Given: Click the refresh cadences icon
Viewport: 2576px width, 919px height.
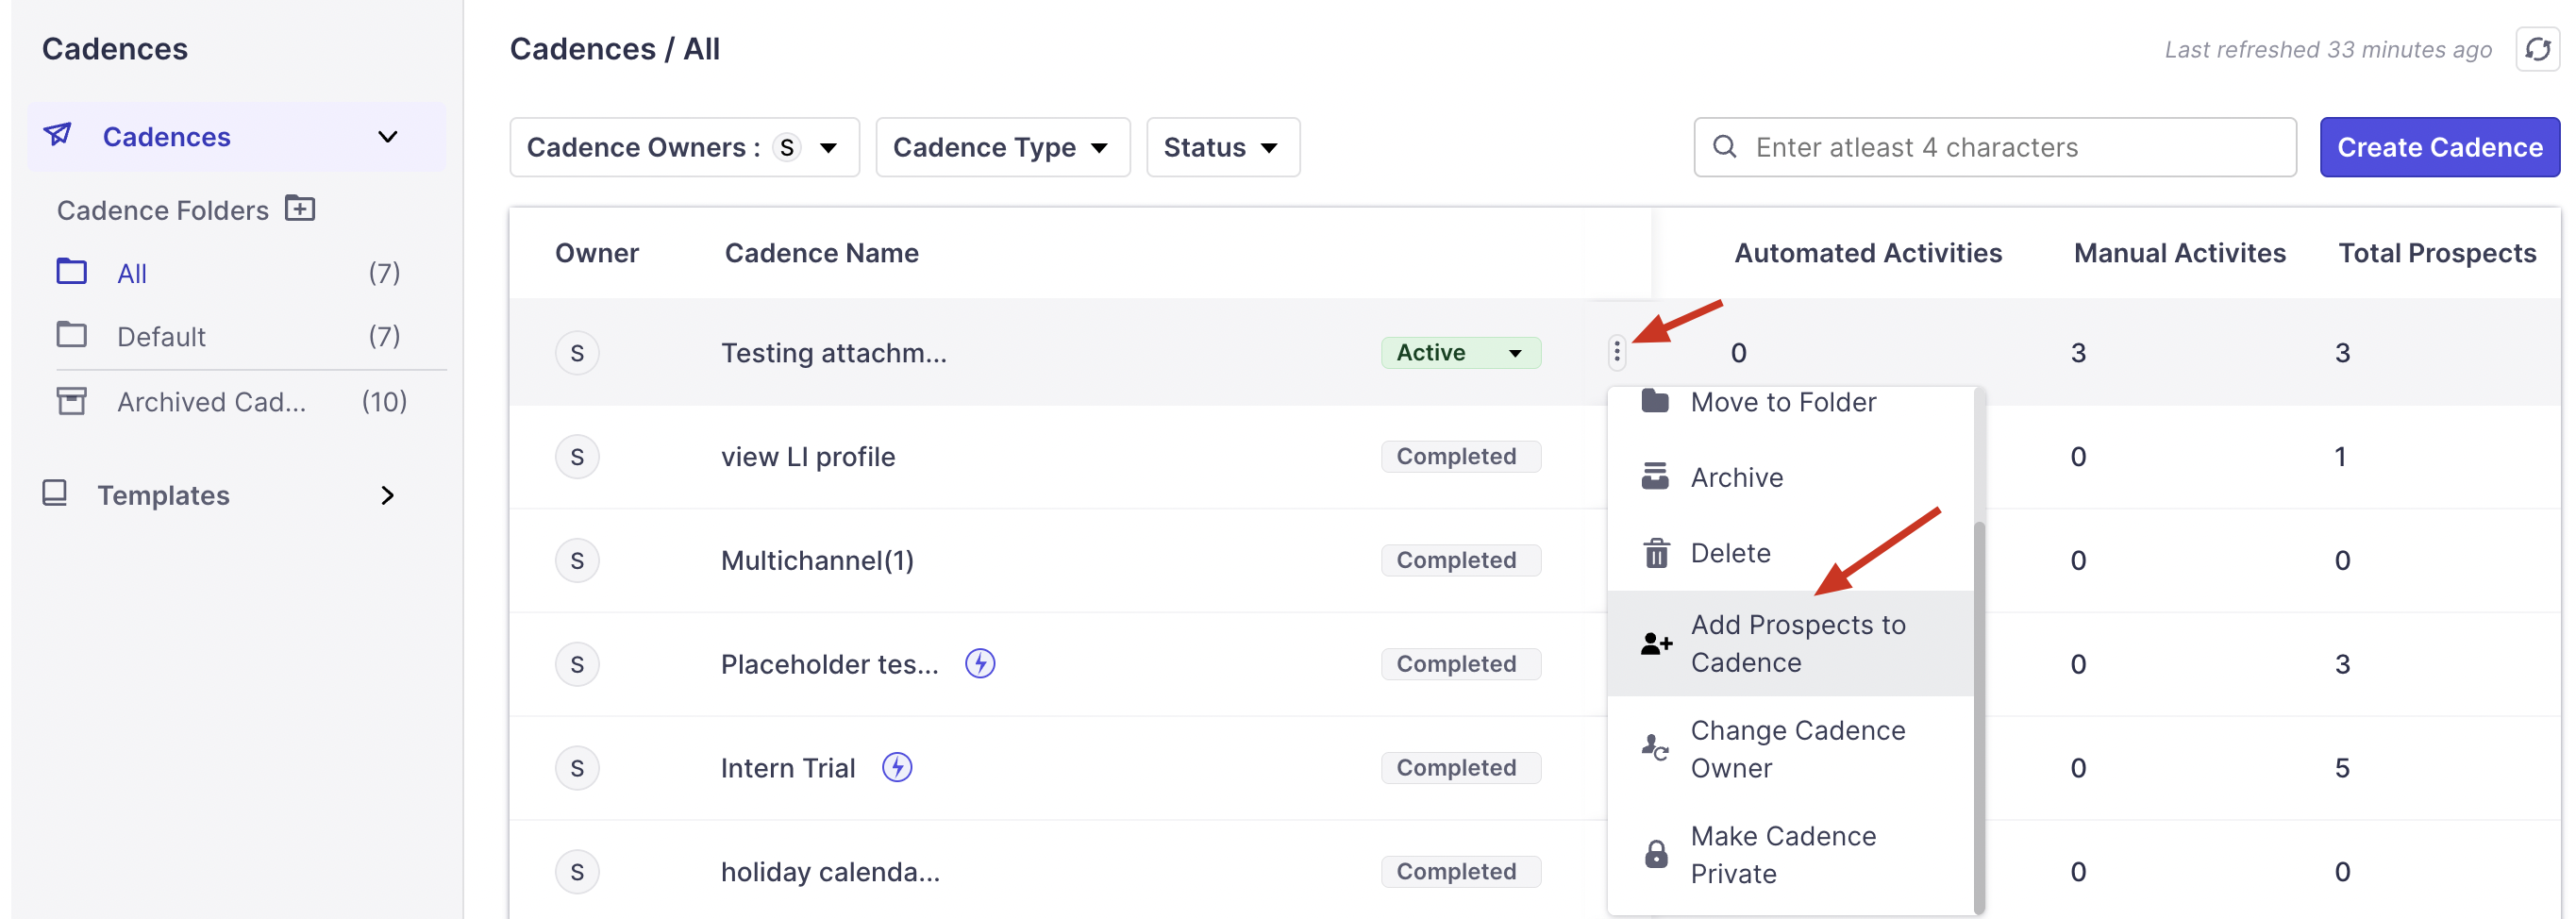Looking at the screenshot, I should pyautogui.click(x=2536, y=49).
